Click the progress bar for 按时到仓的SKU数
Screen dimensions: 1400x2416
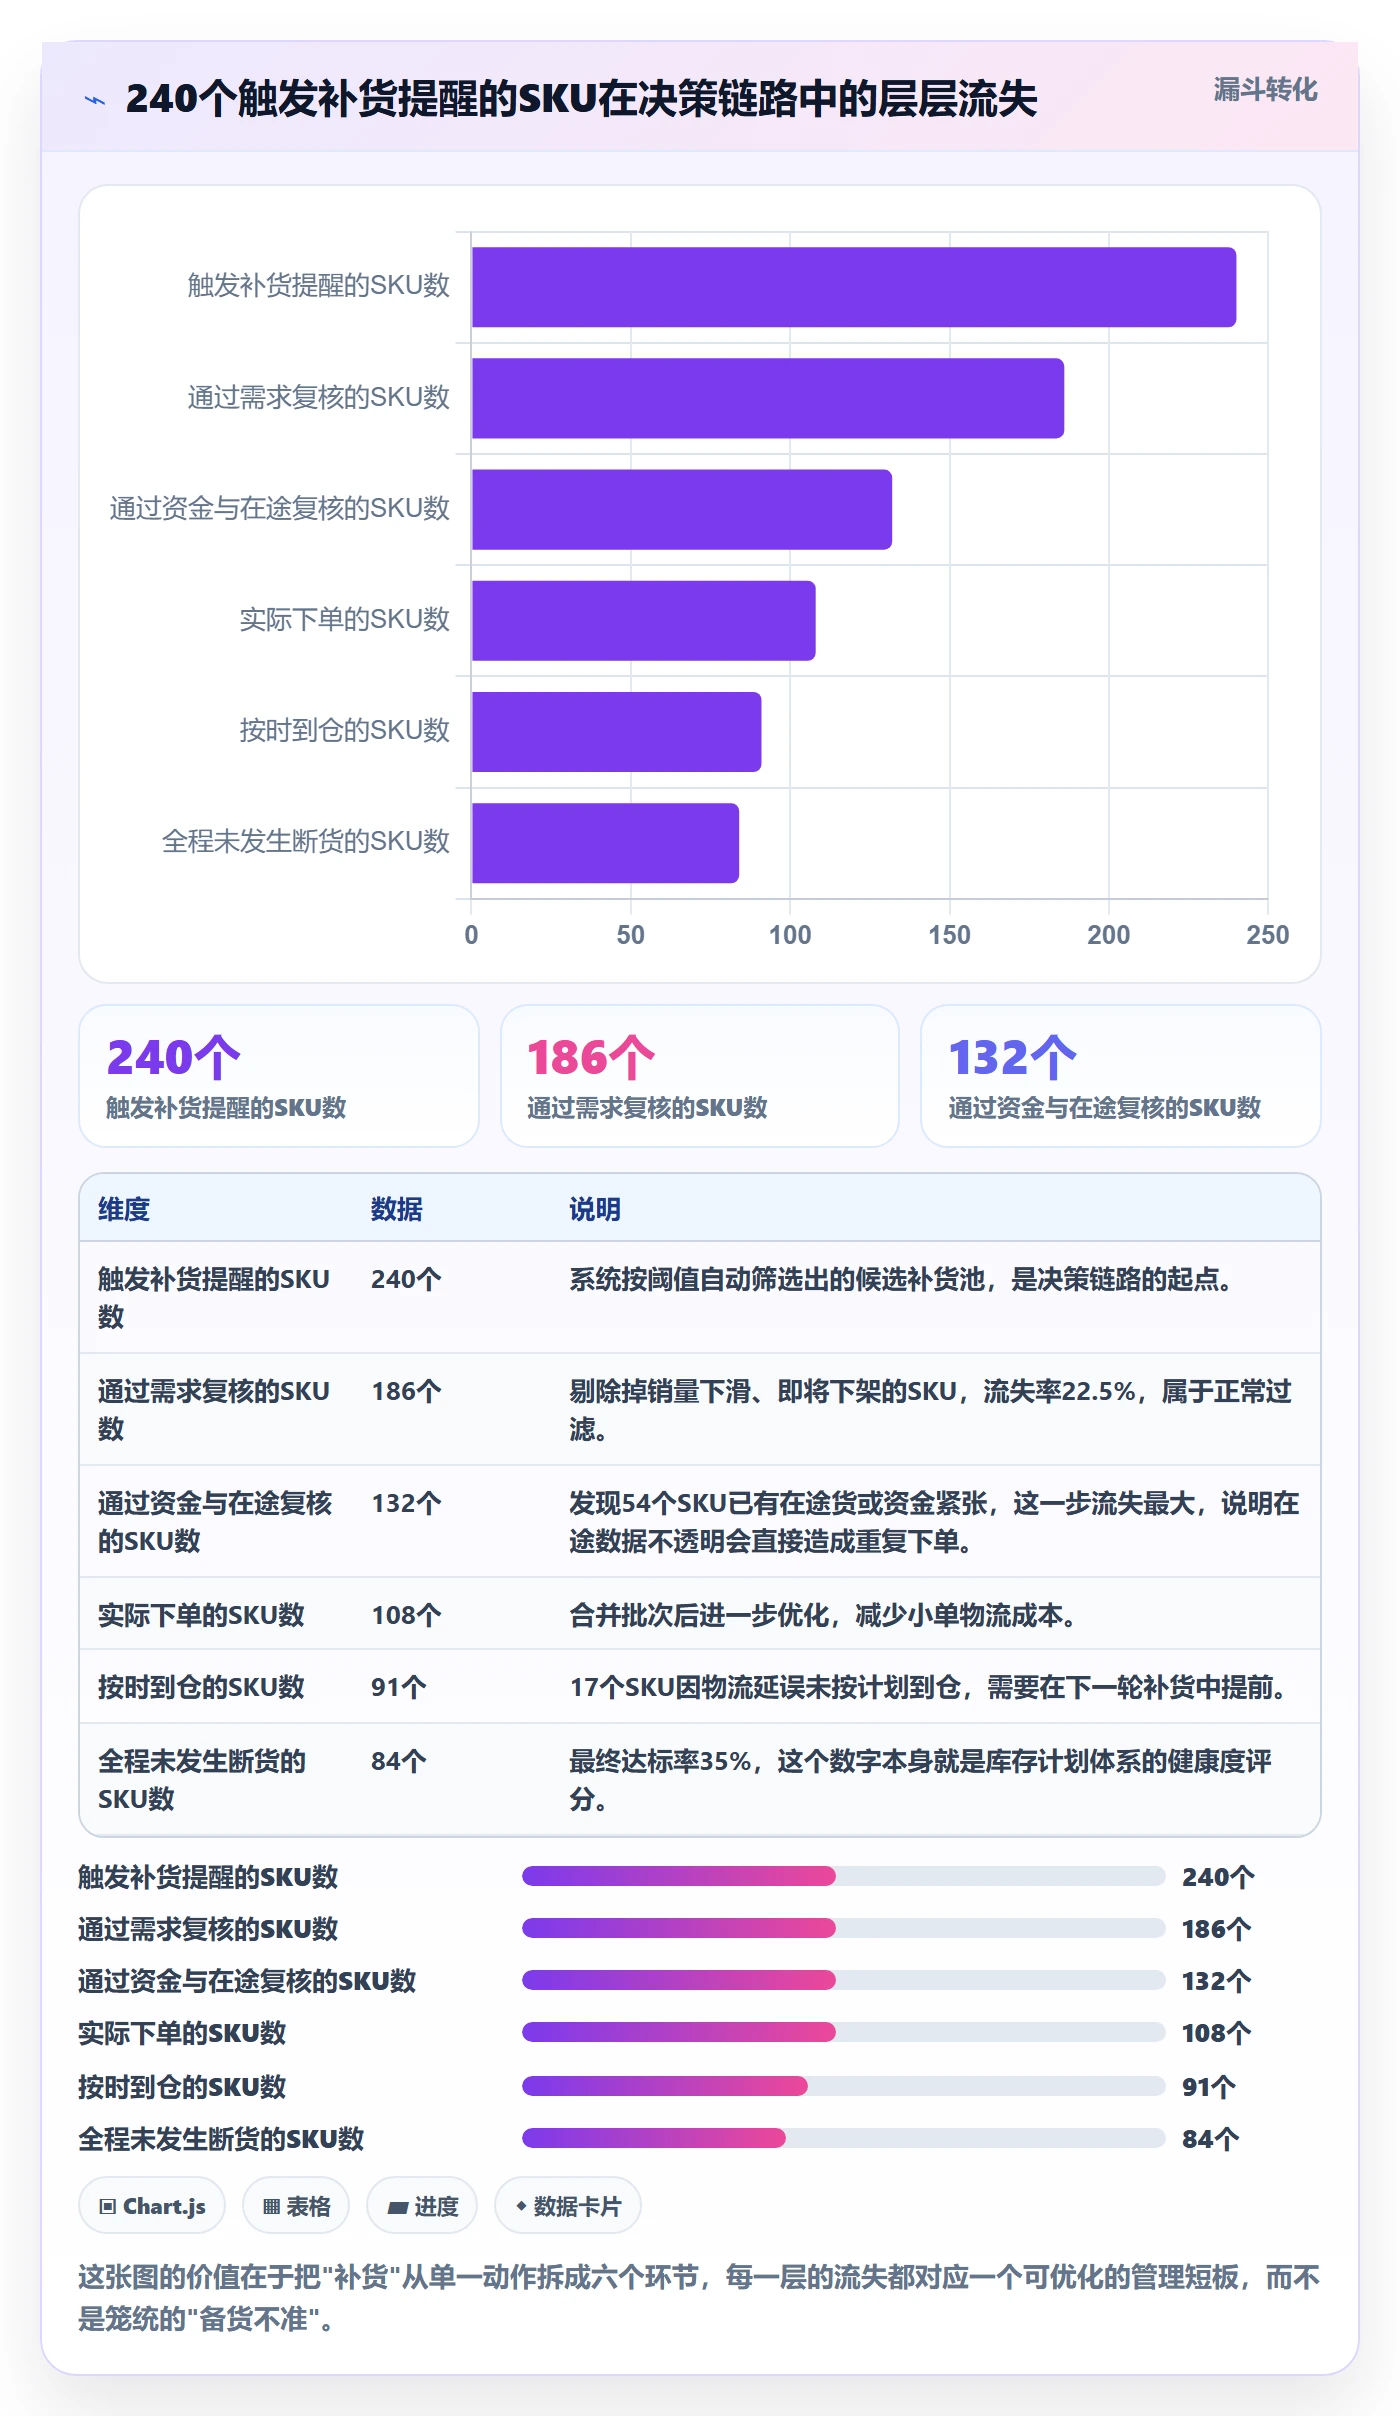click(844, 2086)
